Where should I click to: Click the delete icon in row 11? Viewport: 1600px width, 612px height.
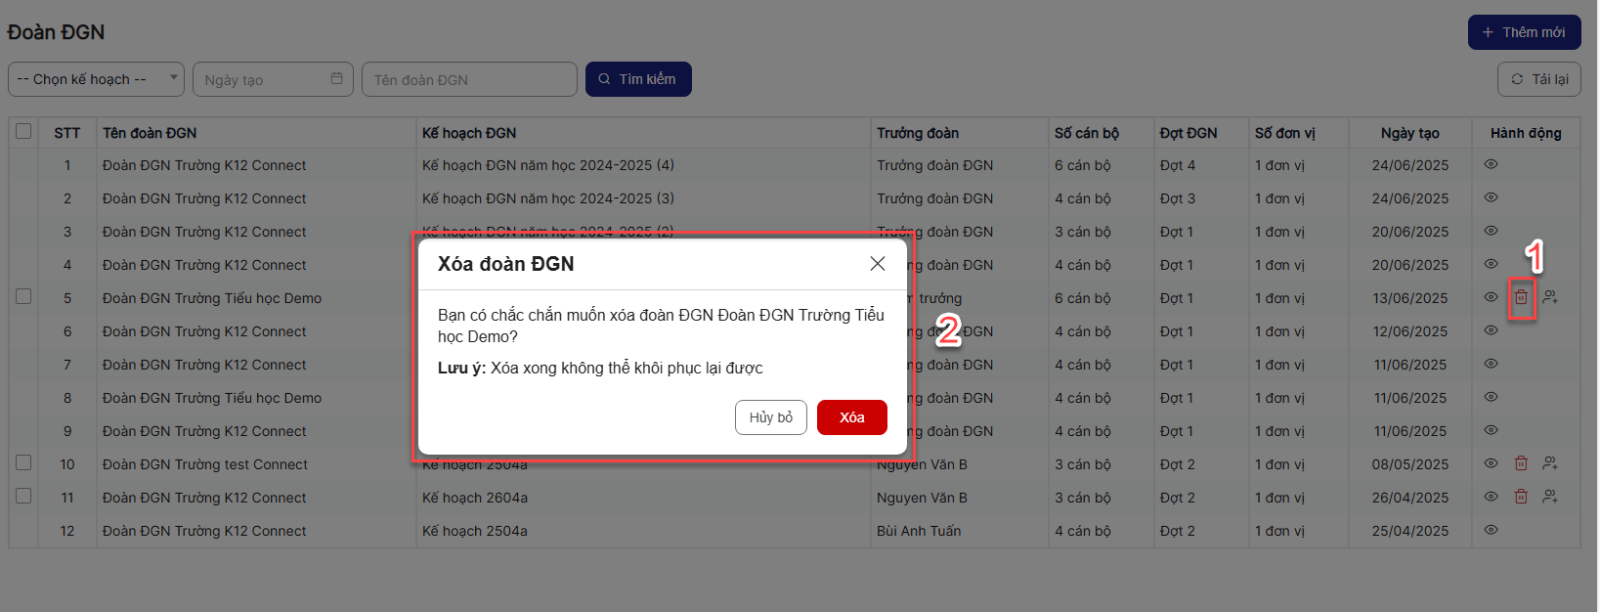click(1520, 497)
